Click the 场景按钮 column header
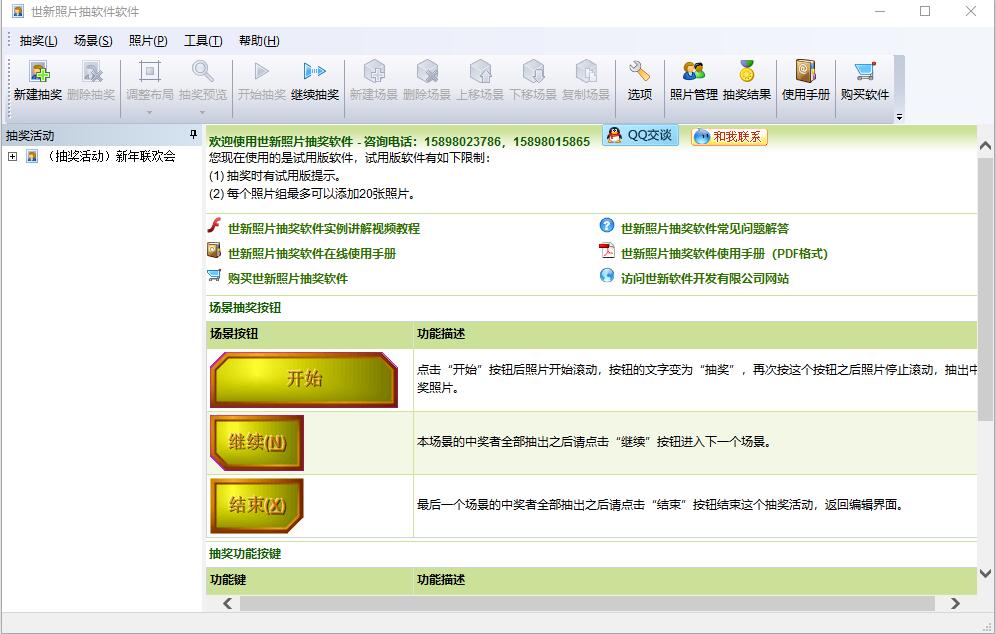996x634 pixels. click(x=234, y=334)
